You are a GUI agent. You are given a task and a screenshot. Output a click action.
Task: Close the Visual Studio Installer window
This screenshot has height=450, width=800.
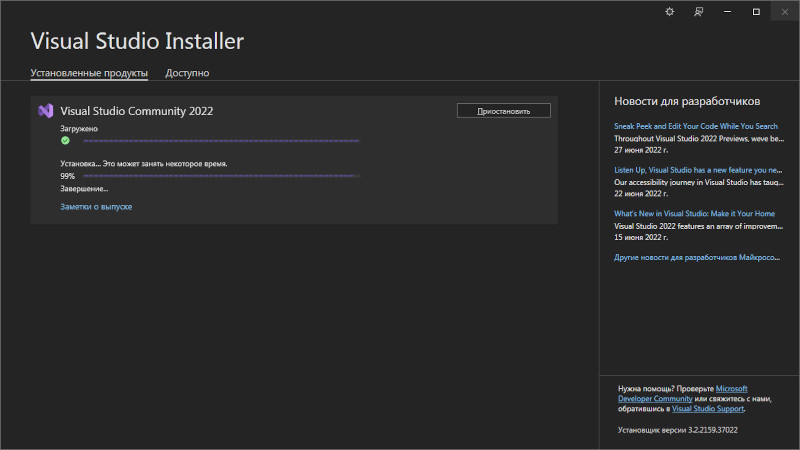[785, 12]
